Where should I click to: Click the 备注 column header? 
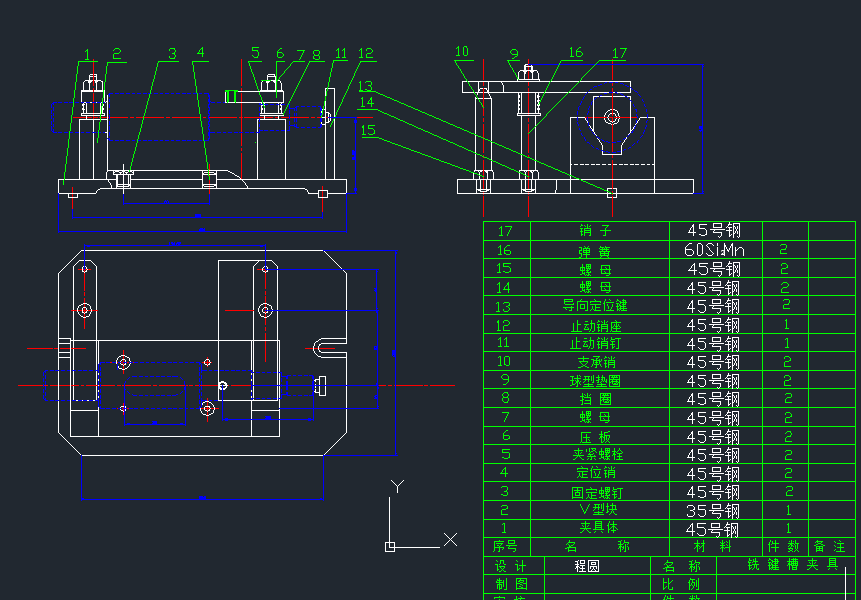coord(829,547)
